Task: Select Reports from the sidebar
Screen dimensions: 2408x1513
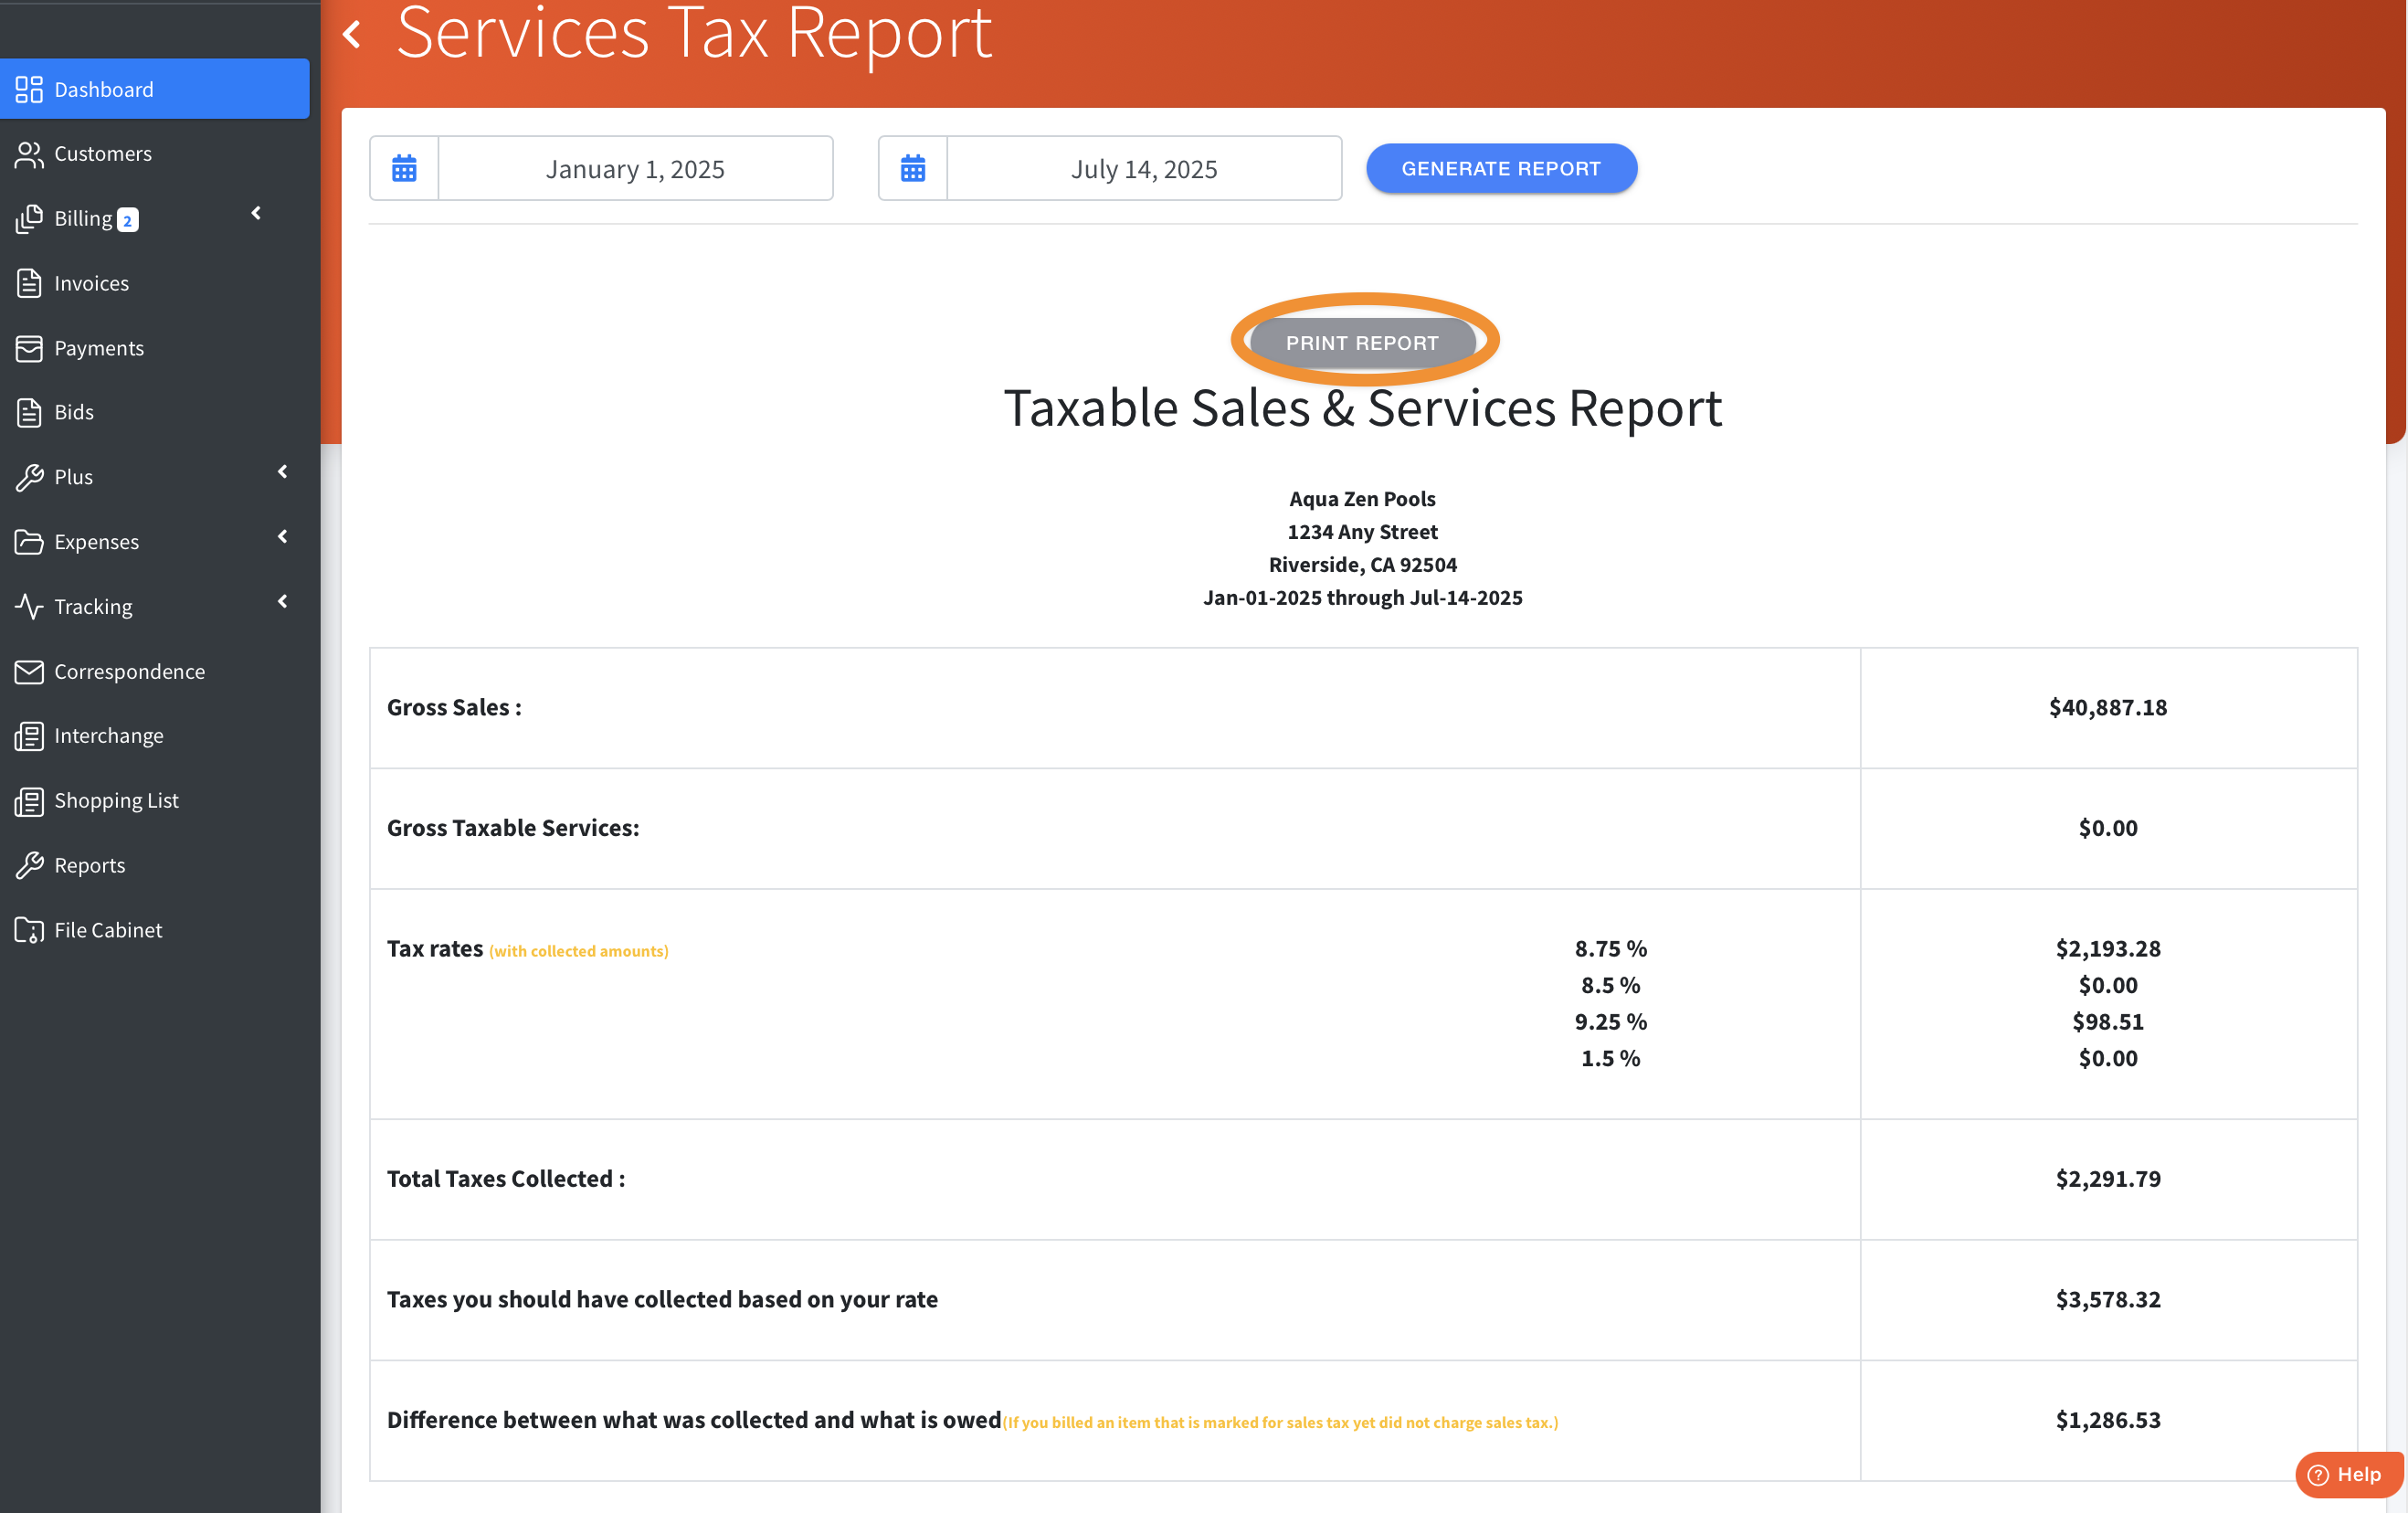Action: 89,865
